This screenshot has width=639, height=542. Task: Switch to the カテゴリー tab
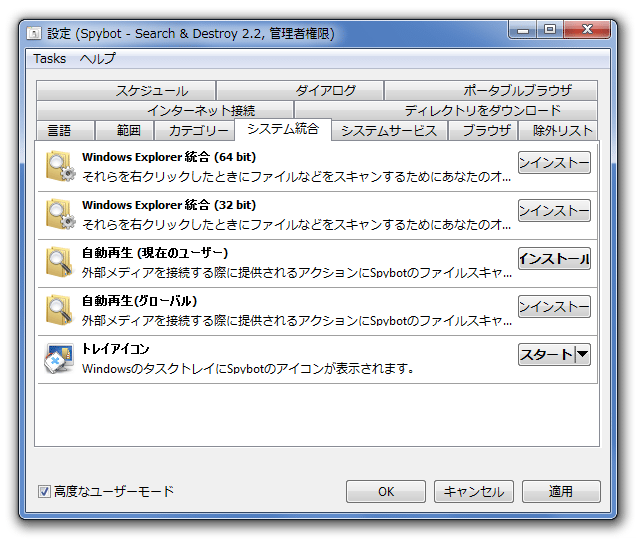coord(194,130)
